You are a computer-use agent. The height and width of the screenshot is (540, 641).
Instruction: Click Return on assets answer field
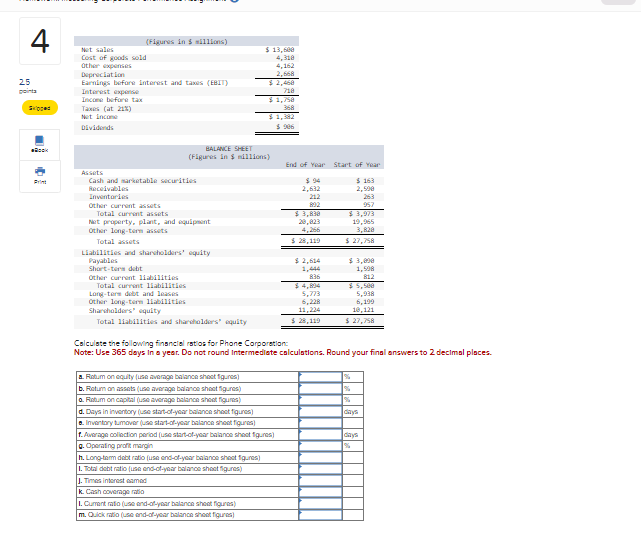coord(320,388)
